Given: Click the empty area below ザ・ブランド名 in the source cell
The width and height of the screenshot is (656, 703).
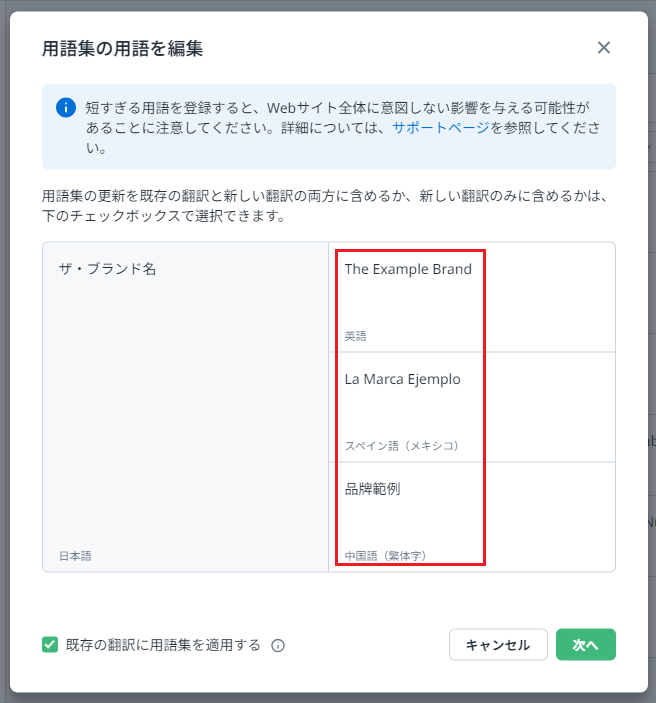Looking at the screenshot, I should [185, 410].
